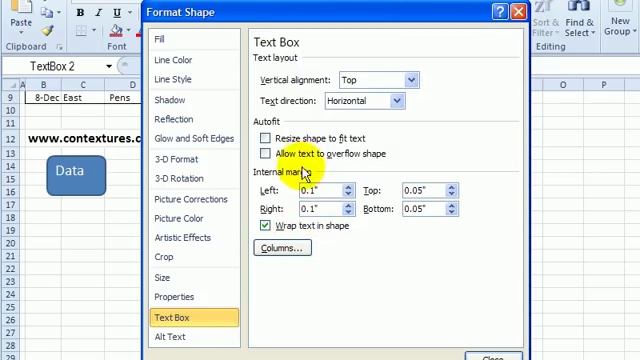Click the Sort & Filter icon
The image size is (640, 360).
tap(544, 6)
